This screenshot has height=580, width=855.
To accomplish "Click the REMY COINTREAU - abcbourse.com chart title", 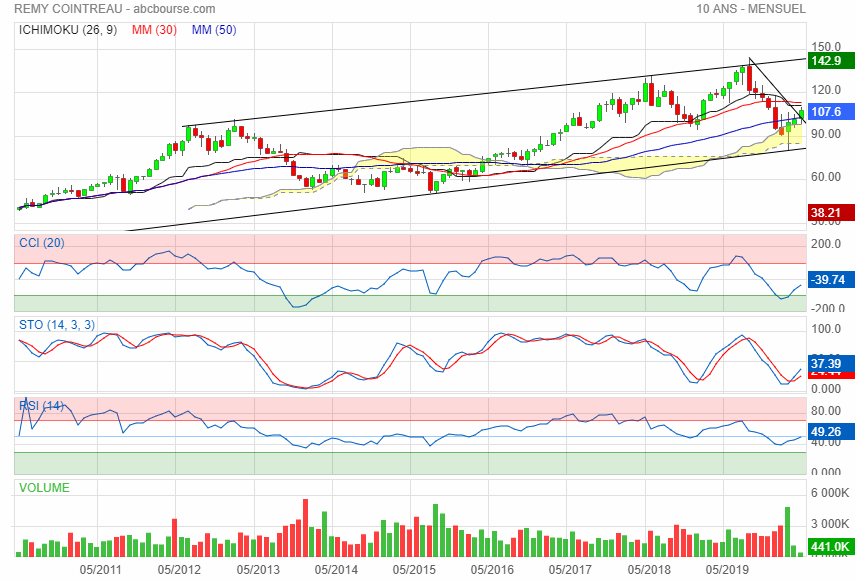I will click(115, 9).
